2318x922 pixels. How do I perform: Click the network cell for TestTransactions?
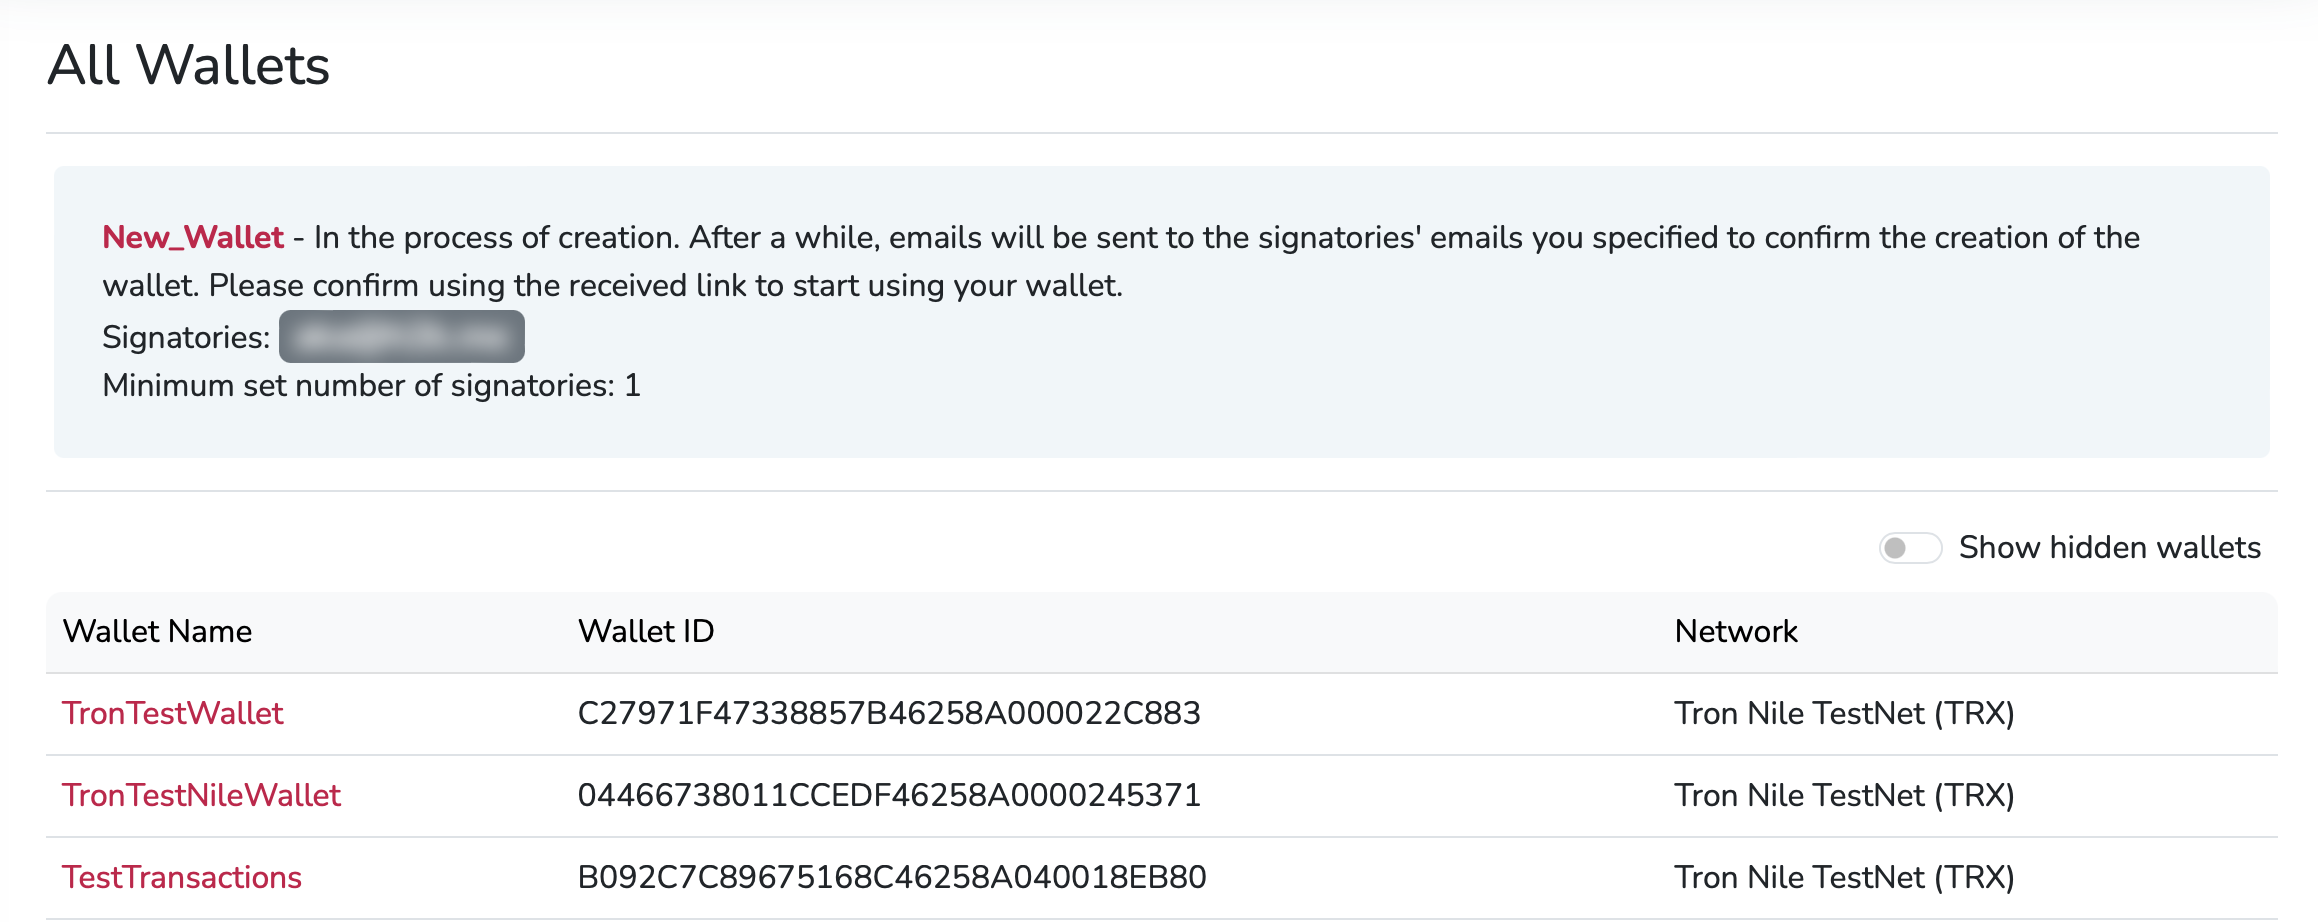(1844, 878)
